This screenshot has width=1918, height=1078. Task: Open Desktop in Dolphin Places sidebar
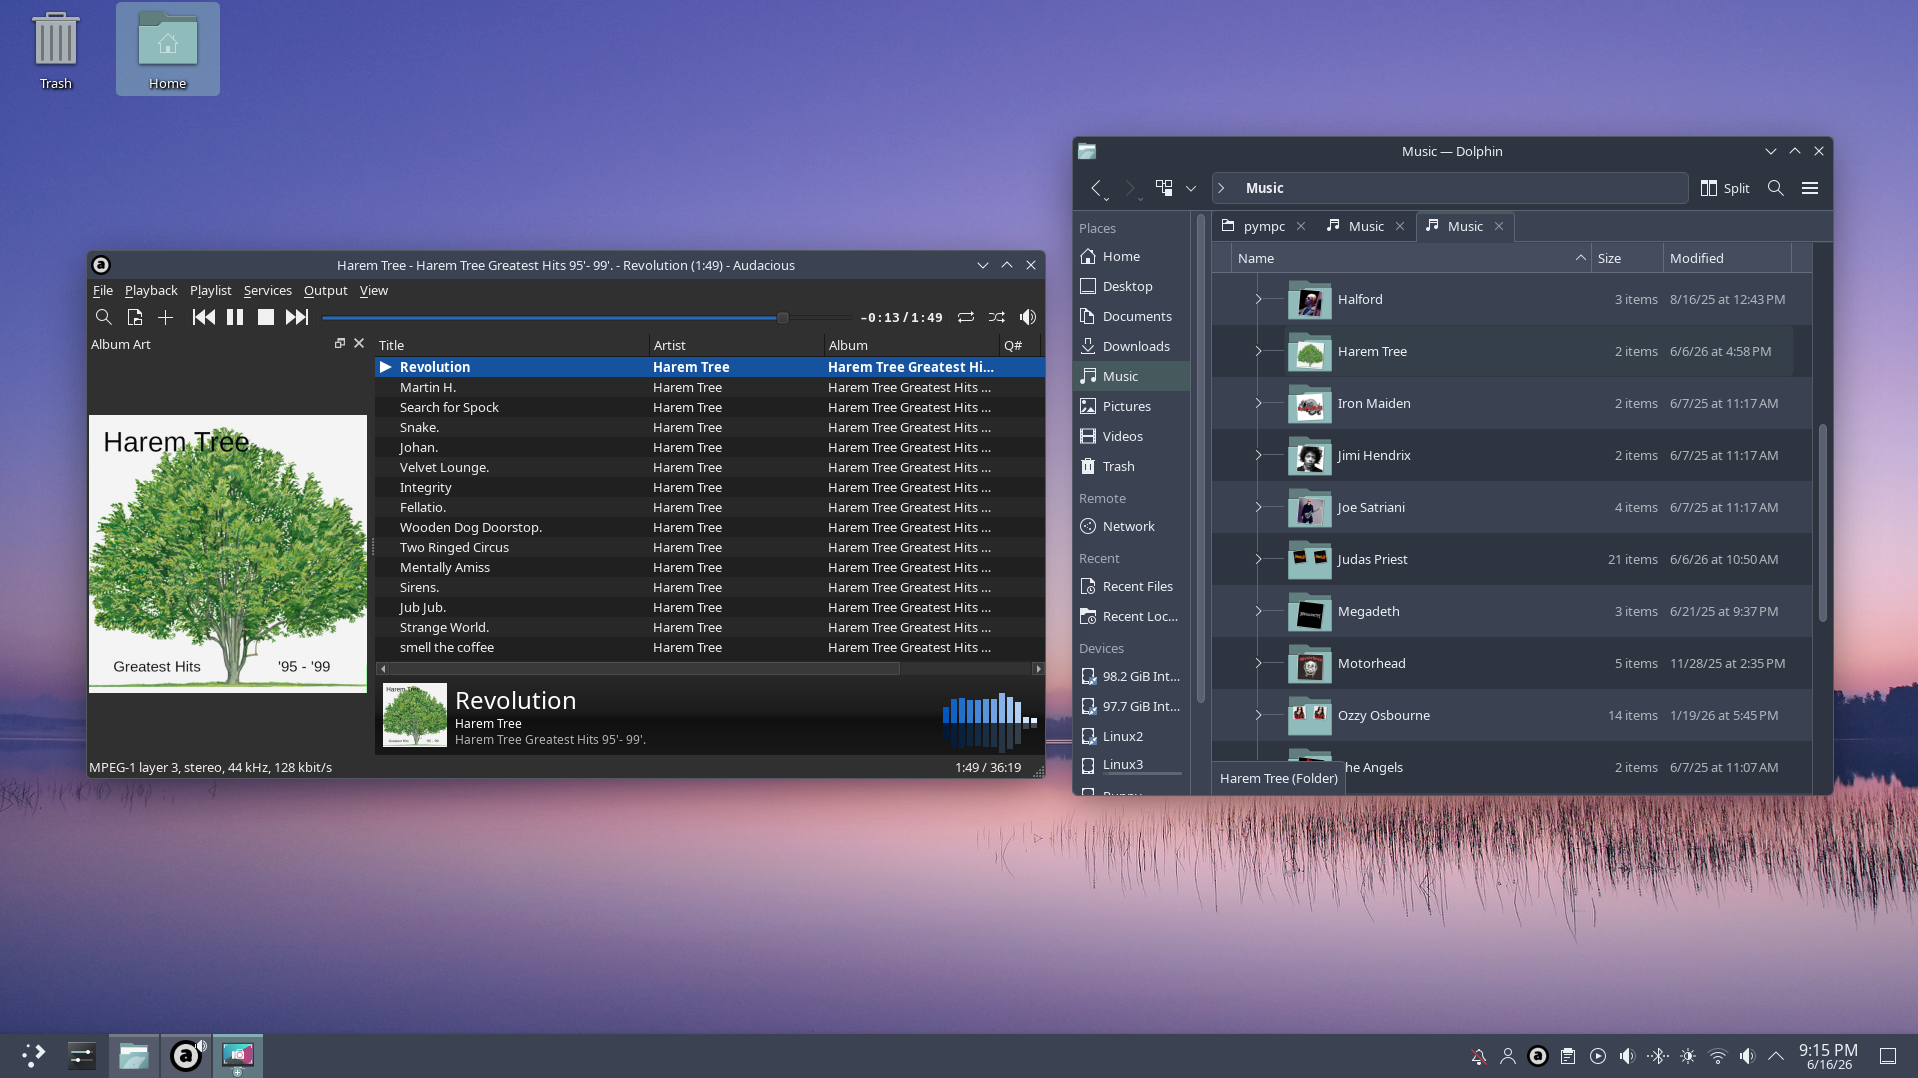1132,286
